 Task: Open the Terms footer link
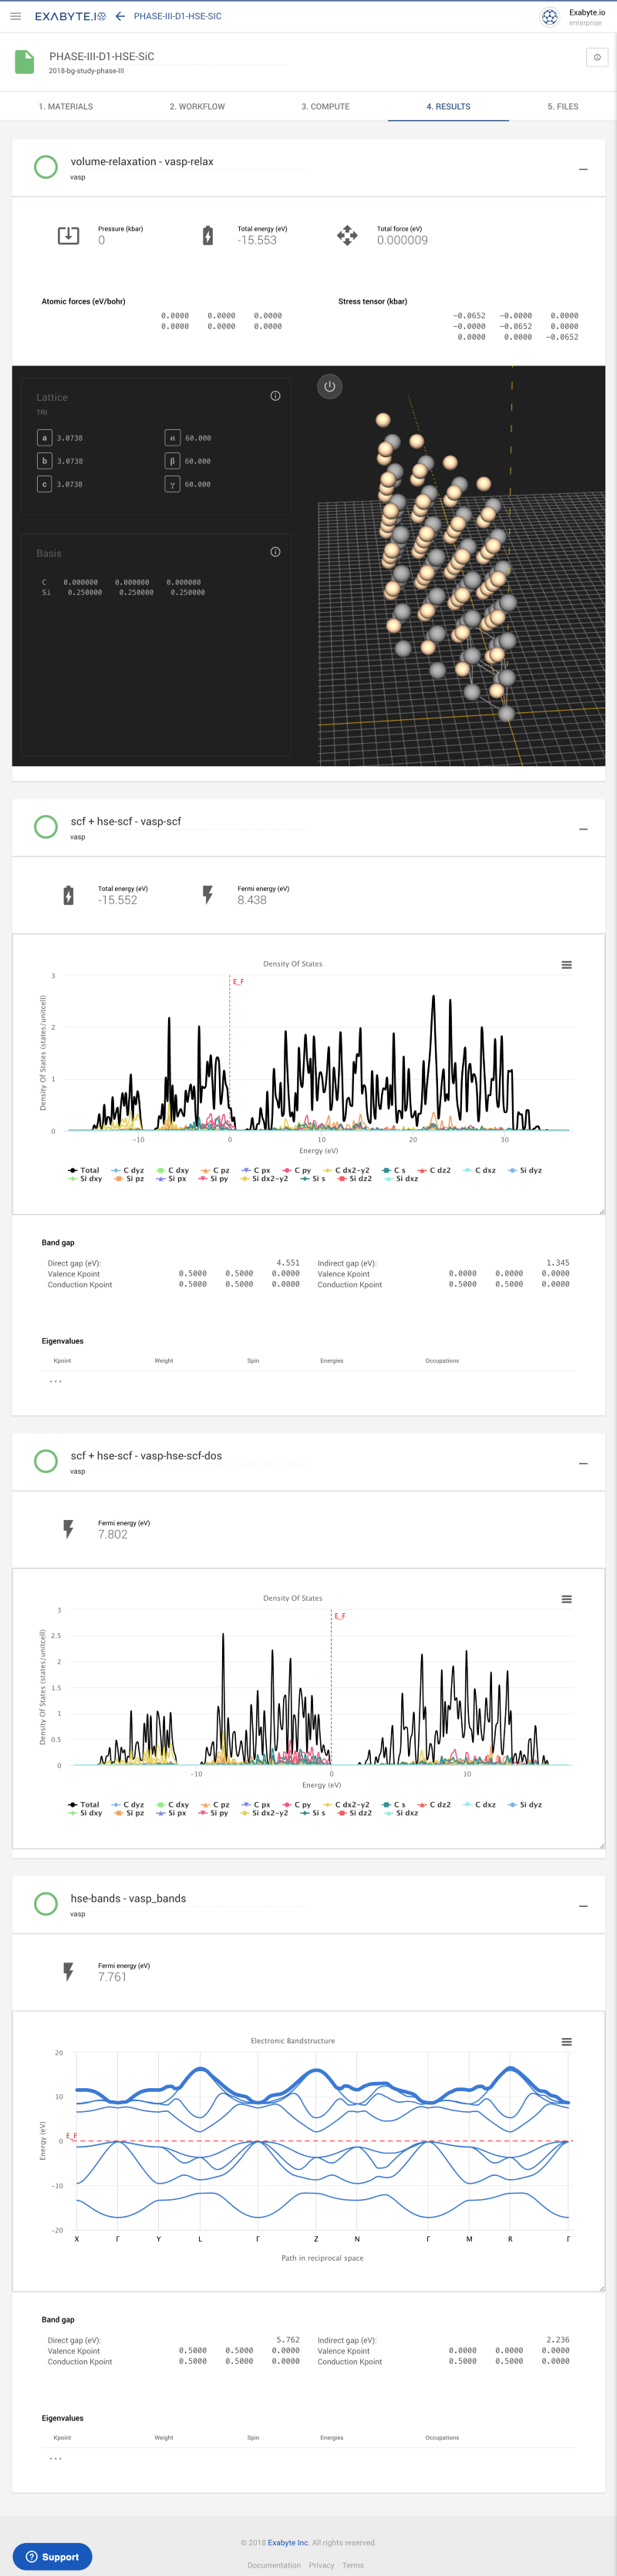pos(353,2565)
